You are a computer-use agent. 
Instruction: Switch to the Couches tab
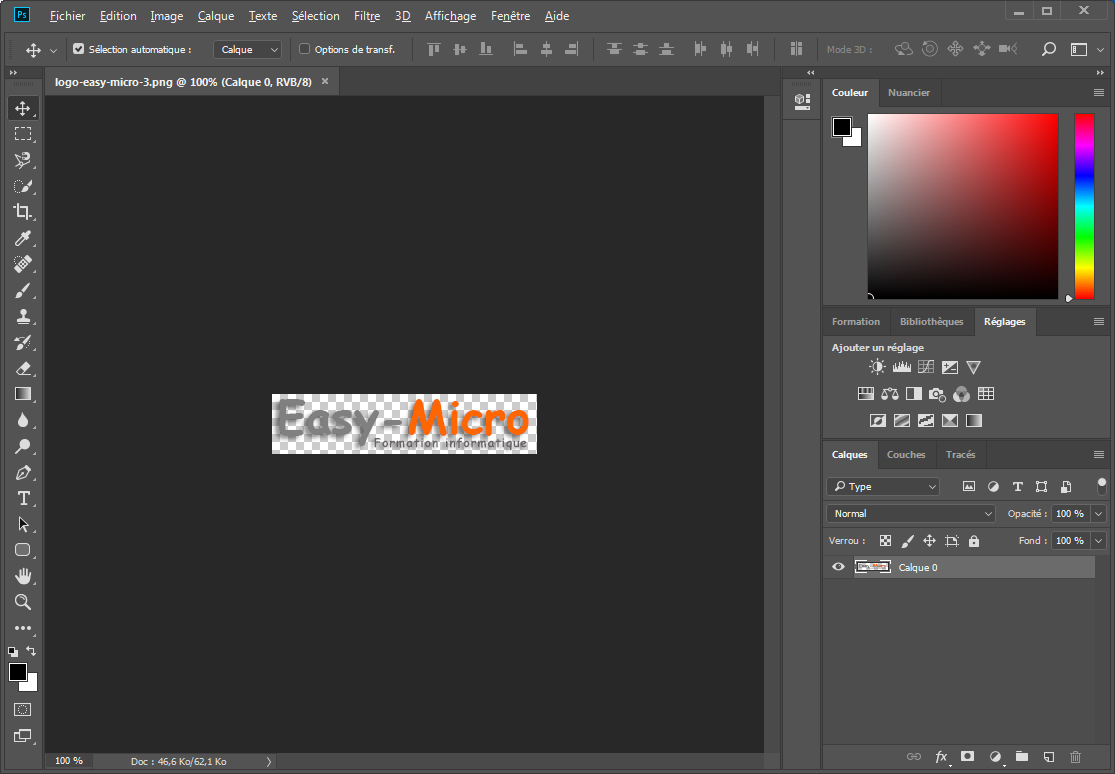click(906, 455)
